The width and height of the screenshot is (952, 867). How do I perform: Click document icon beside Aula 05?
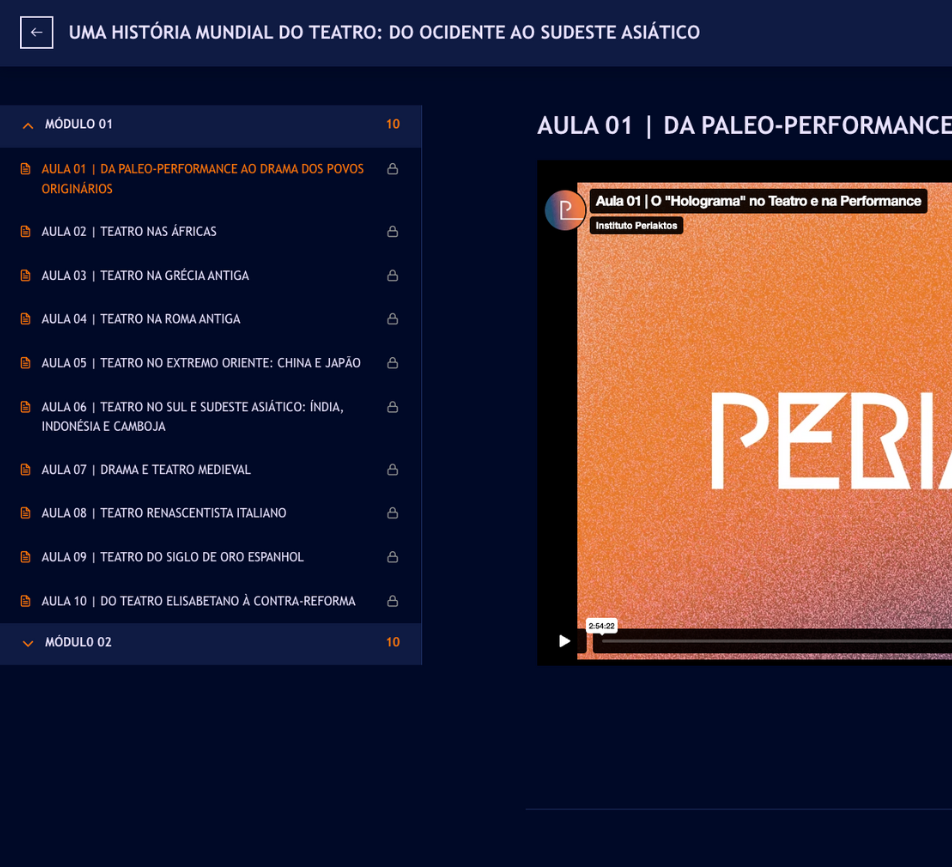[26, 363]
